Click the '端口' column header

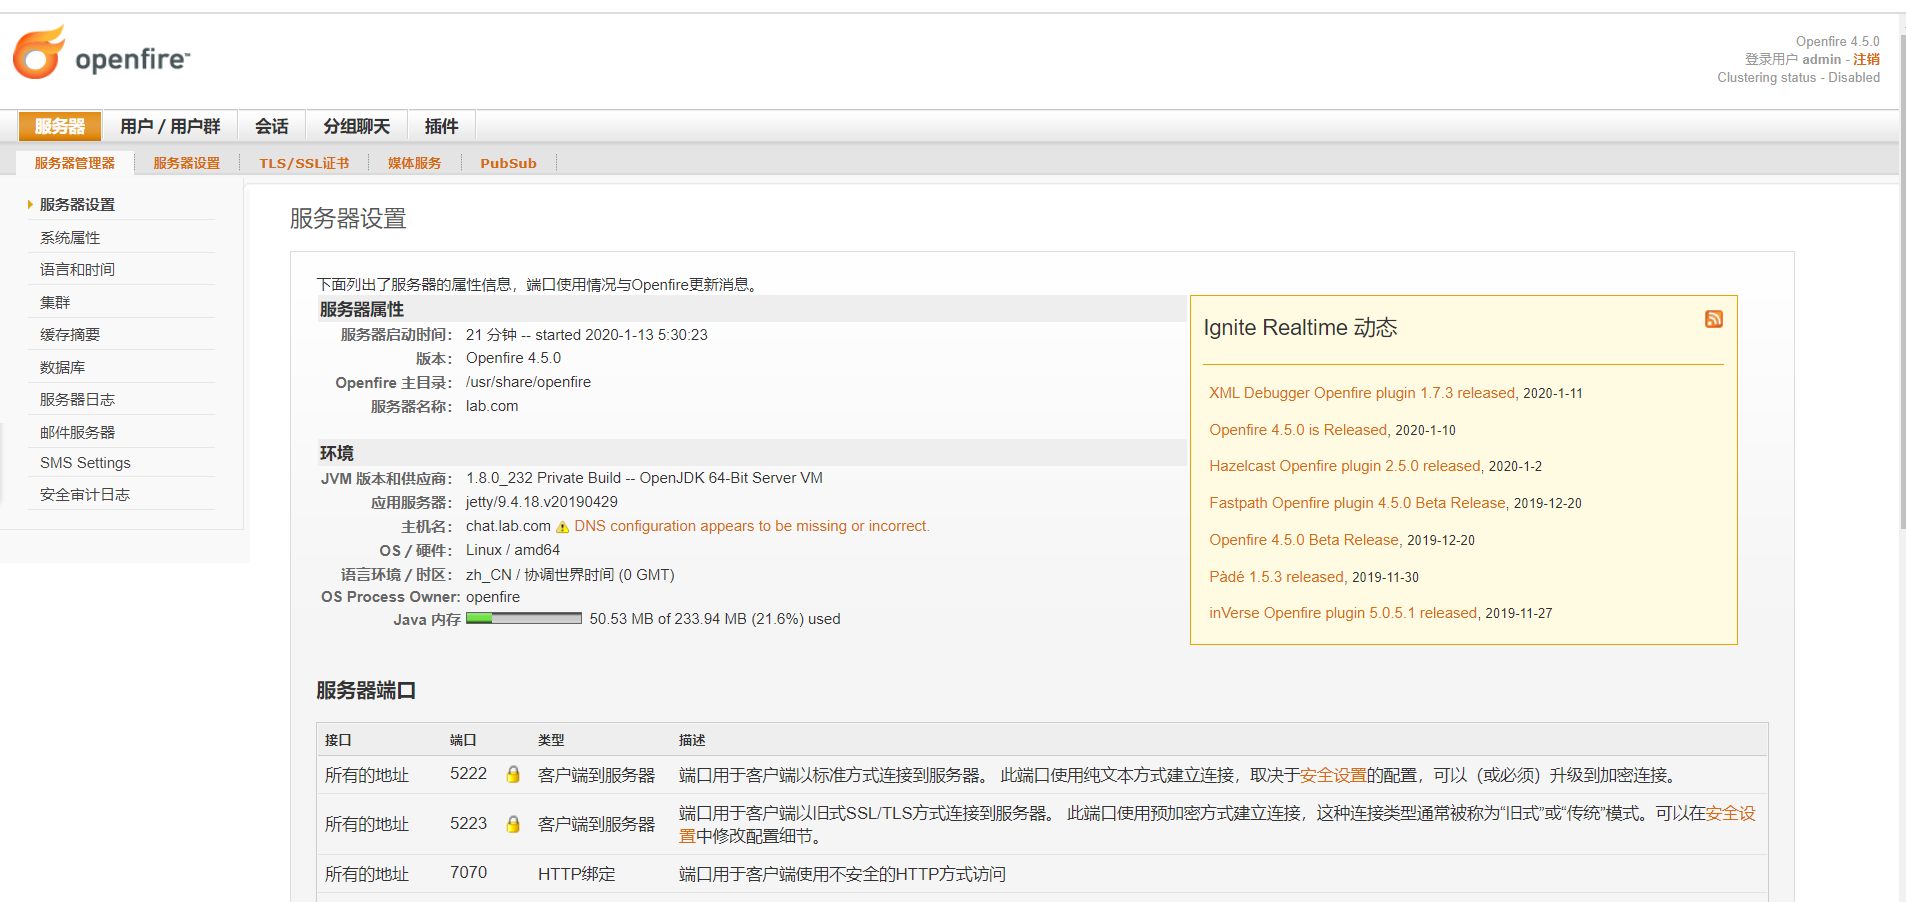pyautogui.click(x=463, y=740)
